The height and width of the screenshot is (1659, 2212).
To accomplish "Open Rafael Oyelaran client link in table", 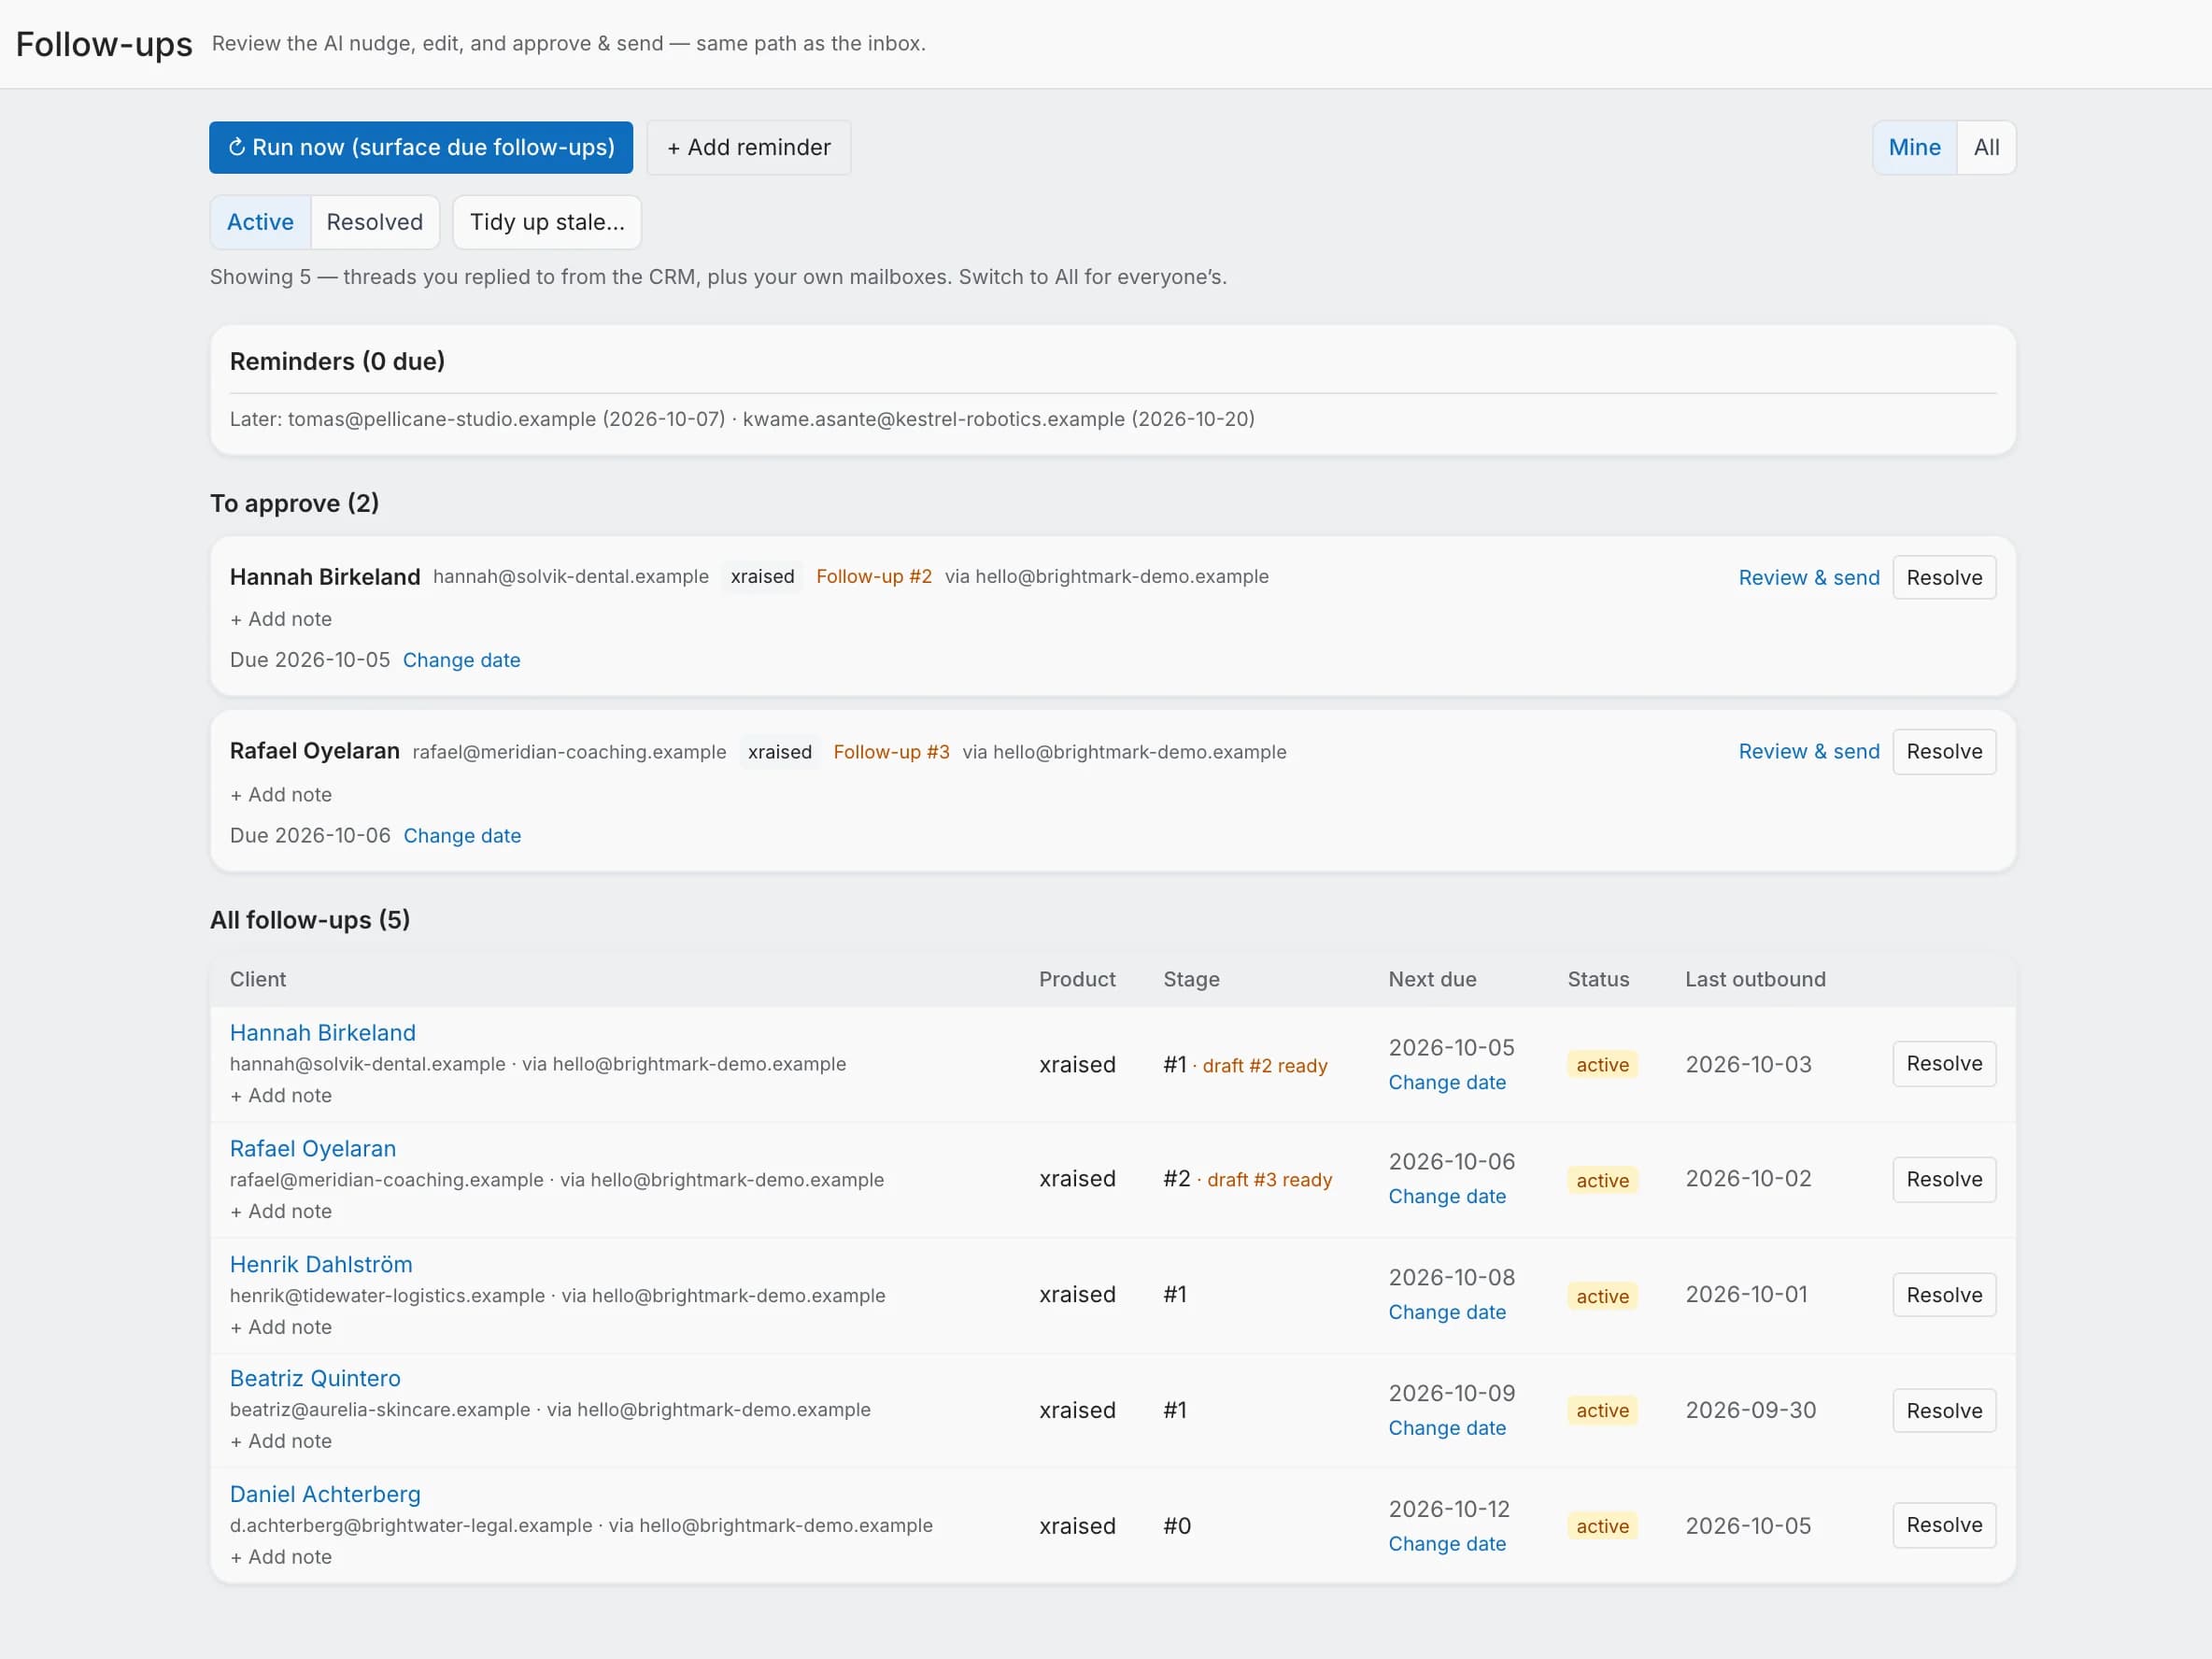I will coord(313,1148).
